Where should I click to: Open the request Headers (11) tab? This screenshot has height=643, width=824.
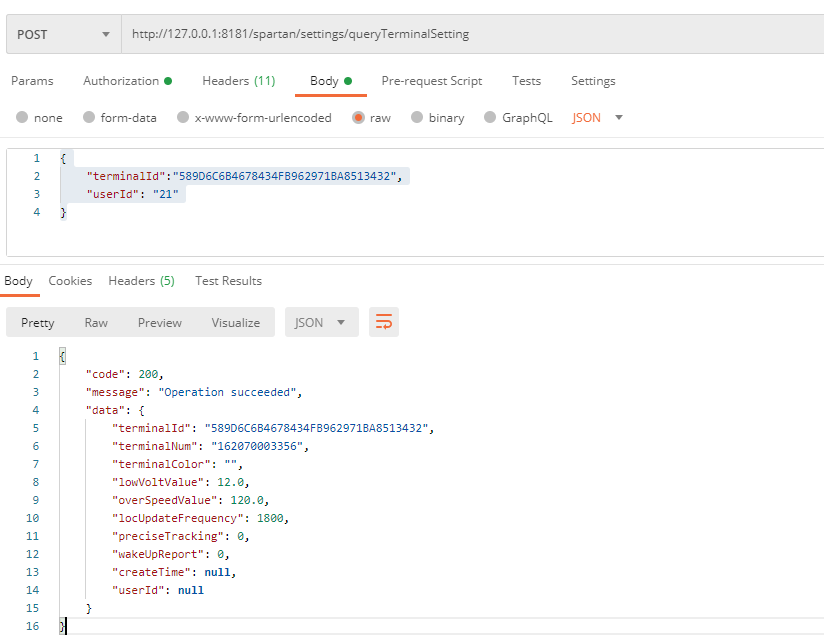[238, 81]
